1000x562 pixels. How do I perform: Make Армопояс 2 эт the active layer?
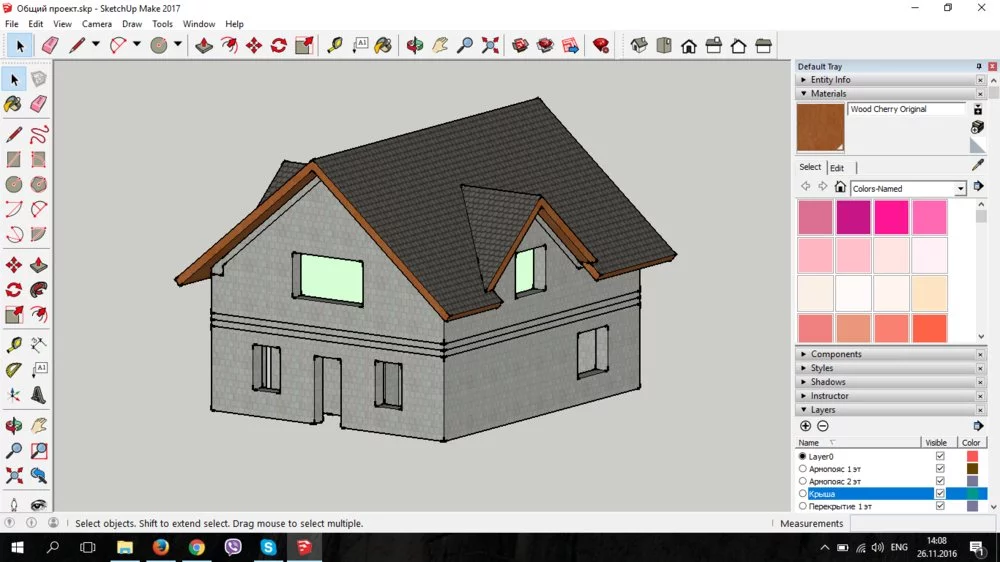tap(803, 481)
